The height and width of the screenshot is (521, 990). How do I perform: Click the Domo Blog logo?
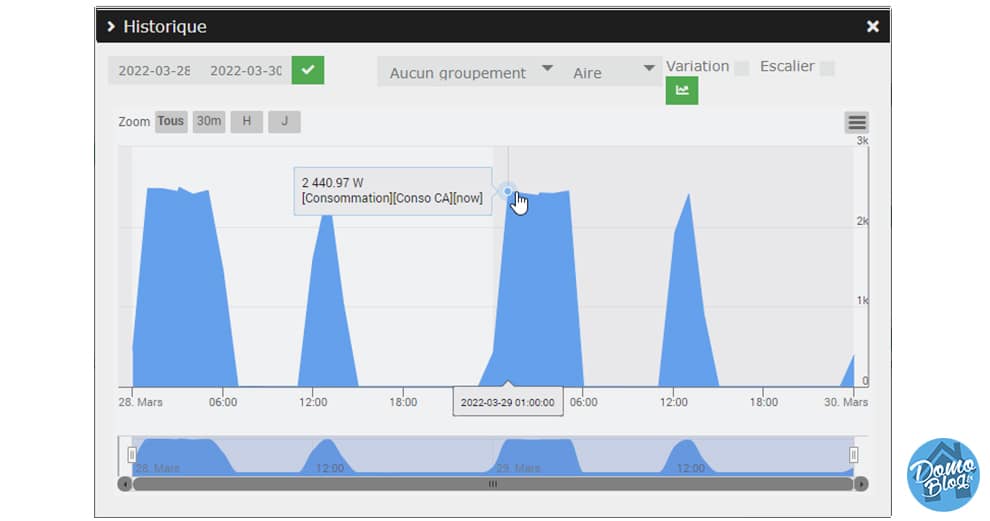click(943, 474)
